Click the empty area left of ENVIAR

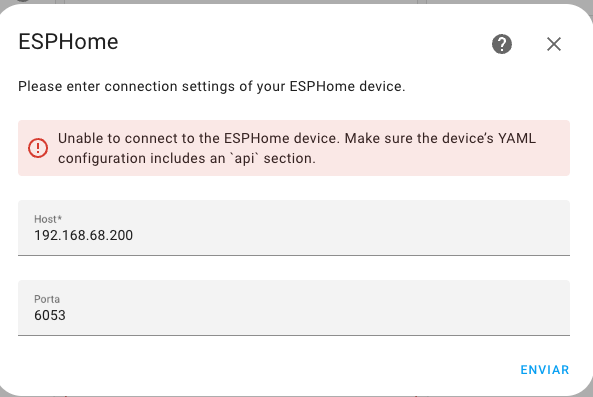(265, 370)
